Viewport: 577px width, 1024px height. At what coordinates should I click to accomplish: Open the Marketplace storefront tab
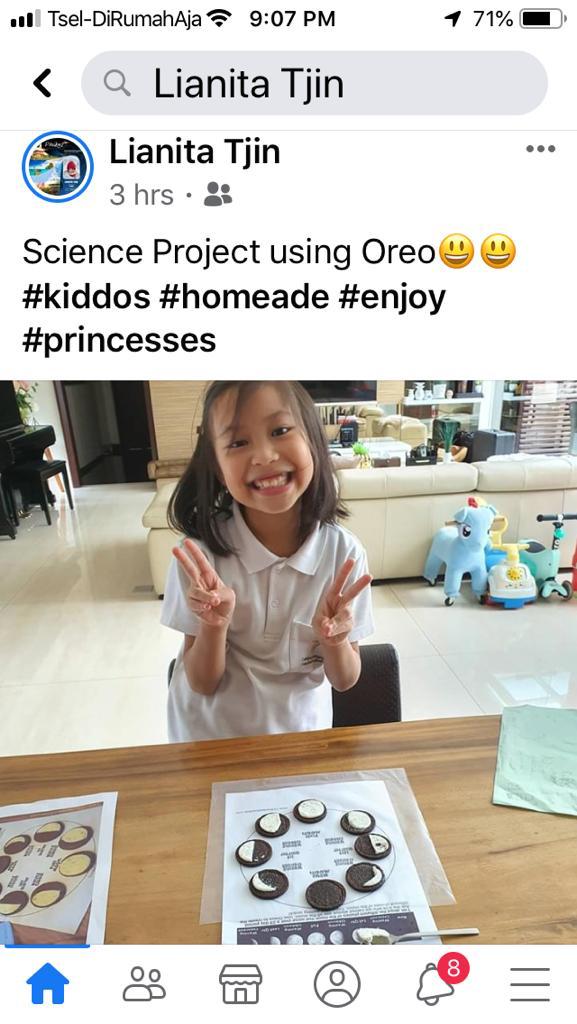pos(240,984)
